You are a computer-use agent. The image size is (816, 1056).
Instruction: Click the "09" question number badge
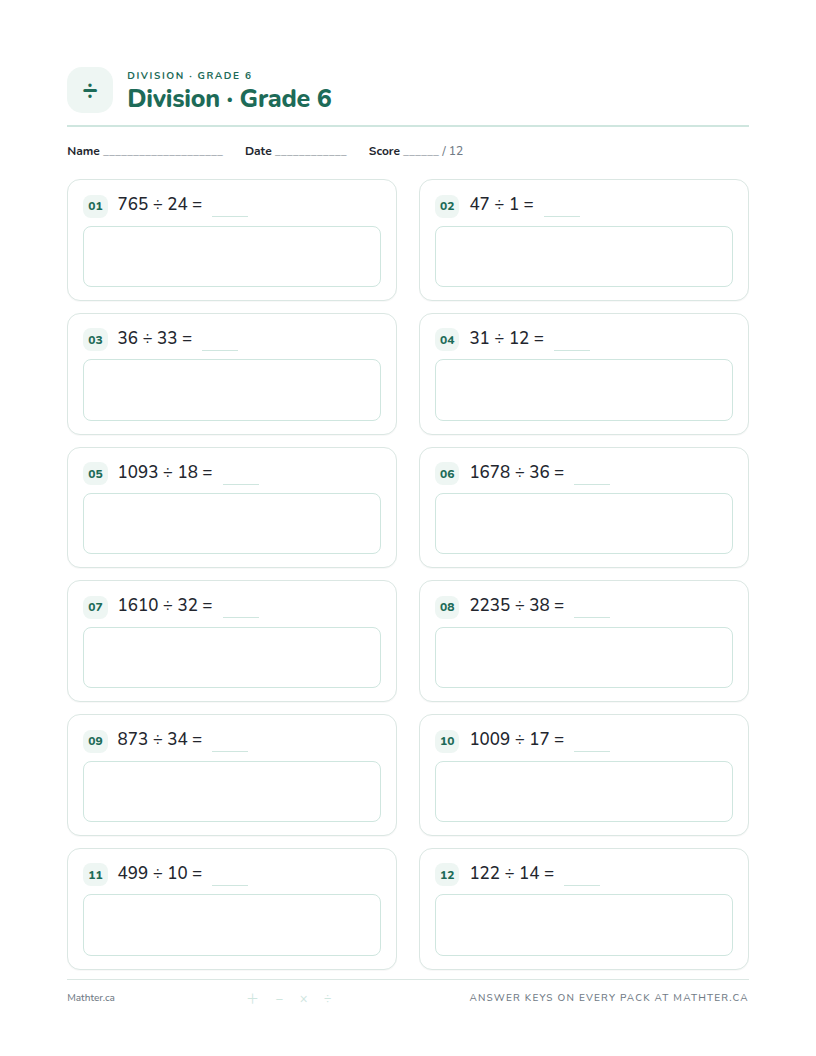(x=96, y=741)
